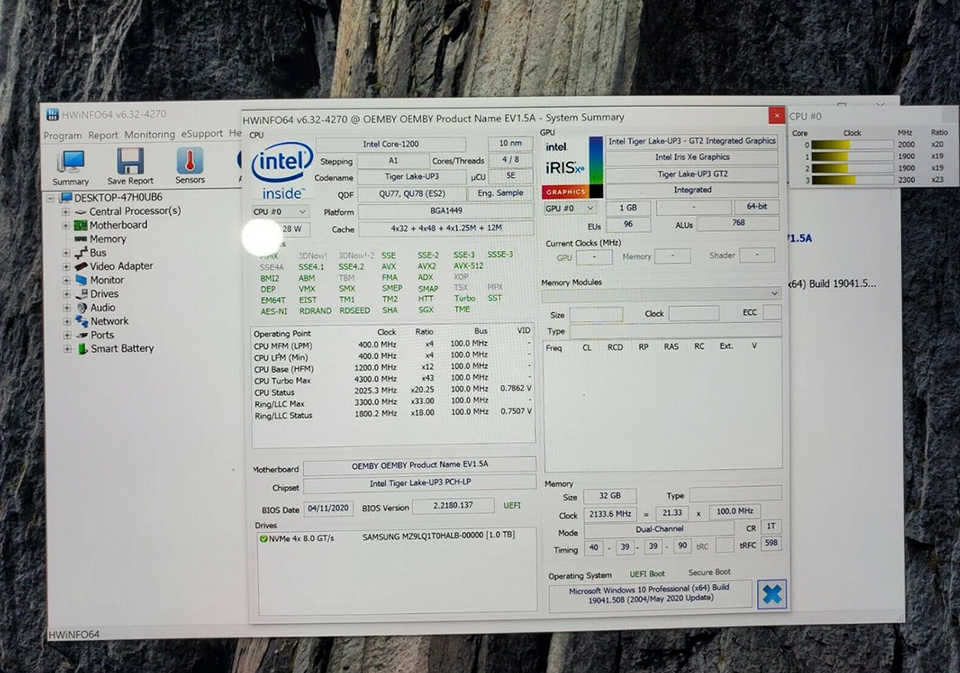Close the System Summary window
The height and width of the screenshot is (673, 960).
click(776, 115)
